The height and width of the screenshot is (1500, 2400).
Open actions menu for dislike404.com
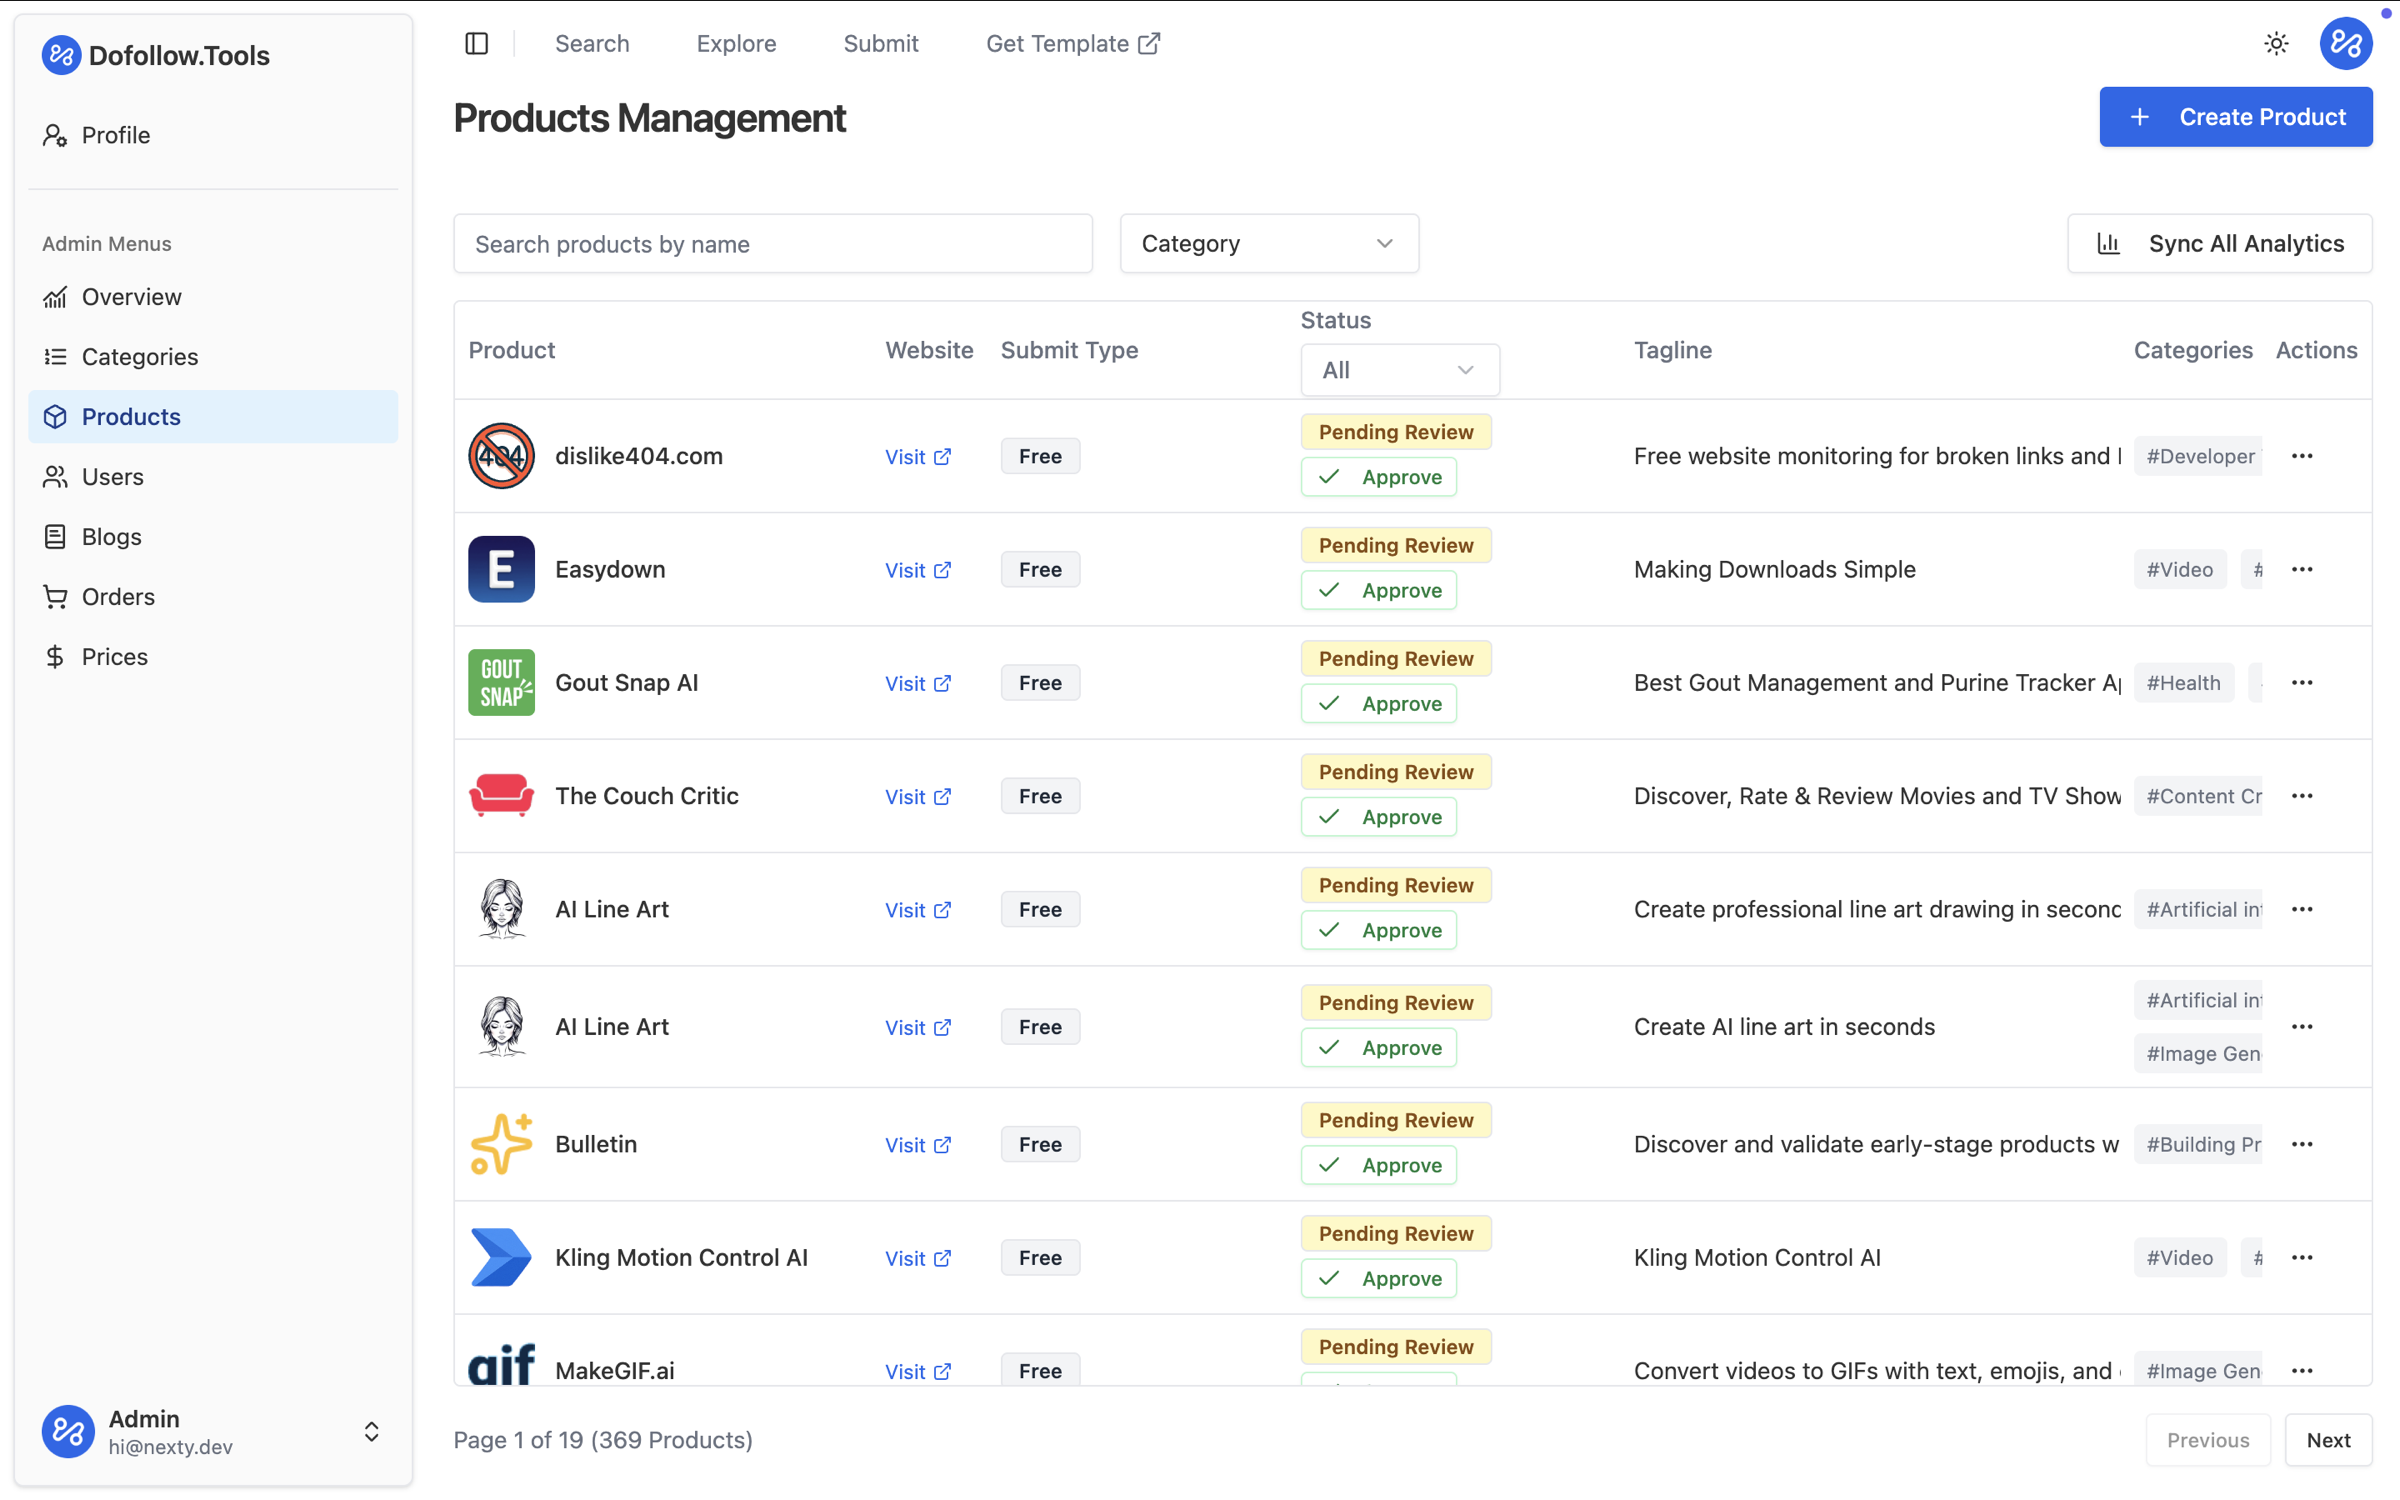[2302, 456]
